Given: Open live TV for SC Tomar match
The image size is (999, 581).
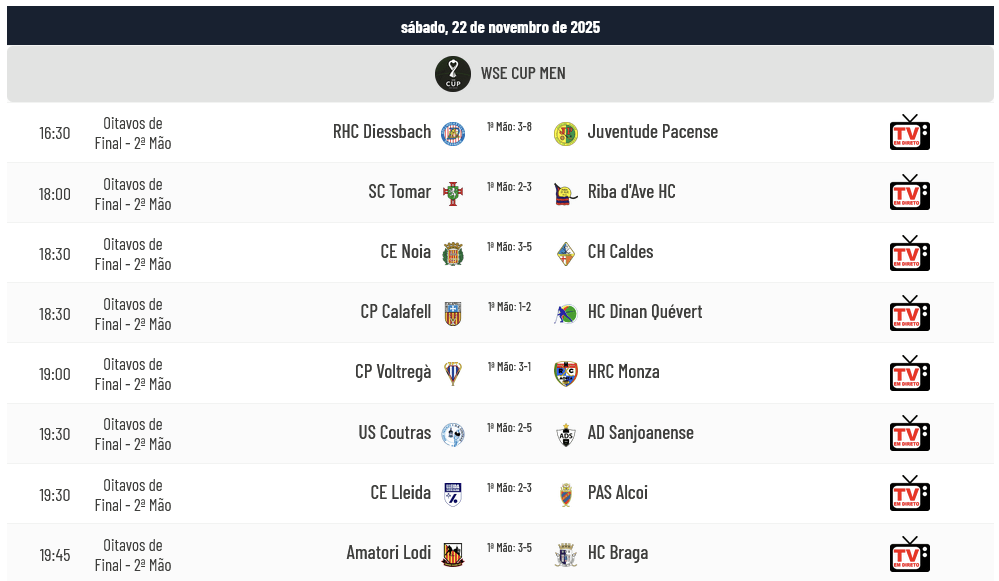Looking at the screenshot, I should click(909, 193).
